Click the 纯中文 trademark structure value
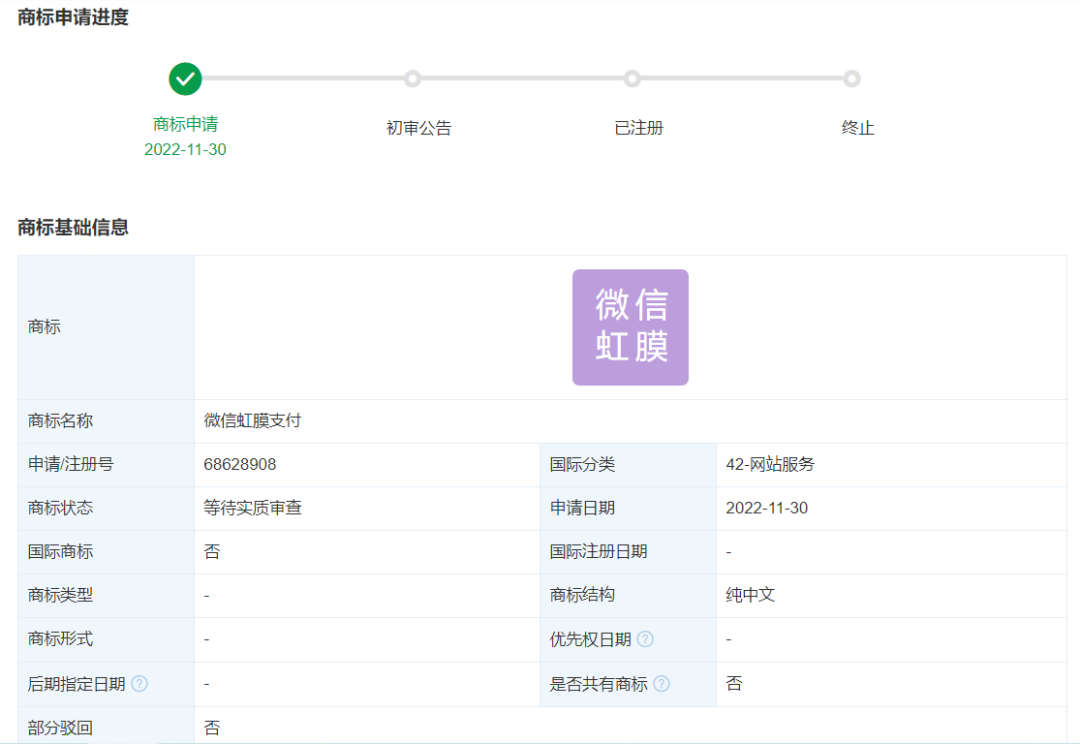 pos(747,595)
